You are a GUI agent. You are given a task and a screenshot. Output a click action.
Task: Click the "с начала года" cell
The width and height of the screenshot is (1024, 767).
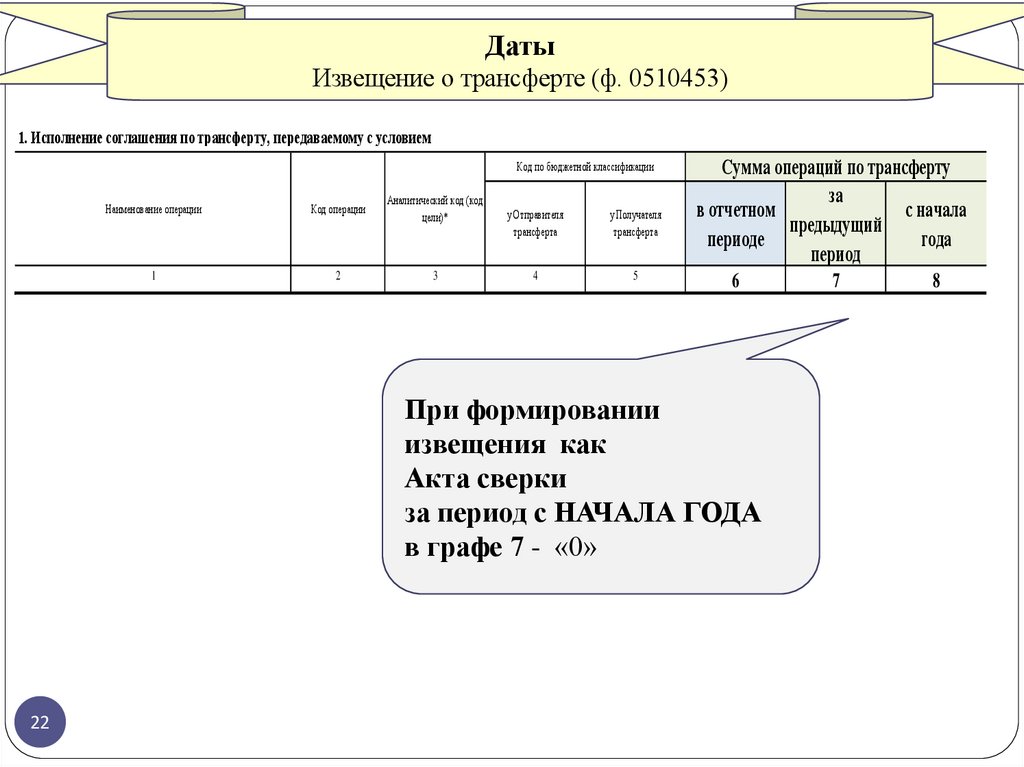pyautogui.click(x=936, y=223)
